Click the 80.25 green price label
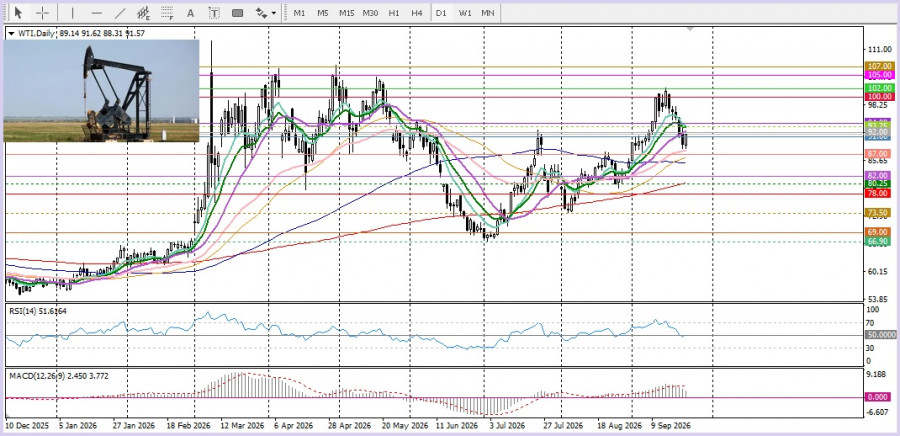This screenshot has width=900, height=436. [880, 184]
